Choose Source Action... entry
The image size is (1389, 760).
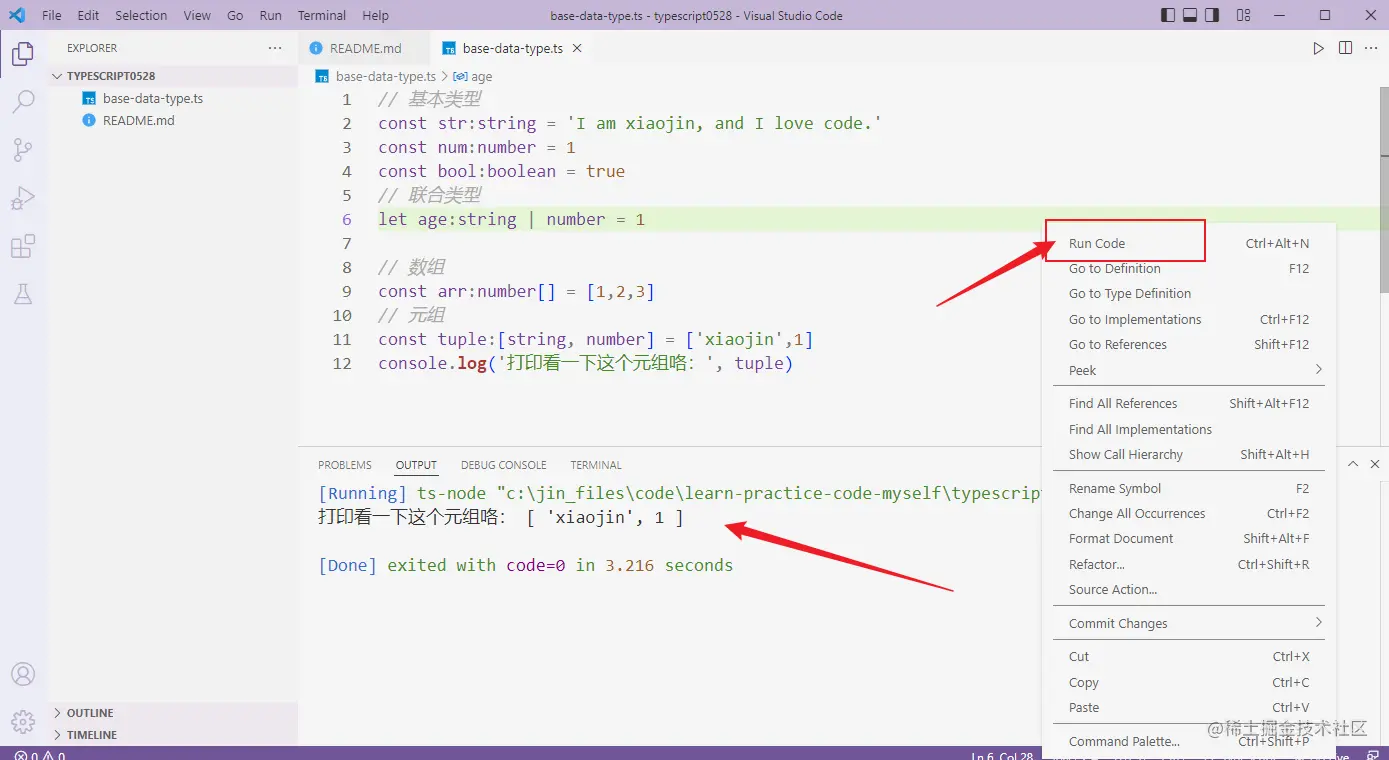pos(1189,589)
